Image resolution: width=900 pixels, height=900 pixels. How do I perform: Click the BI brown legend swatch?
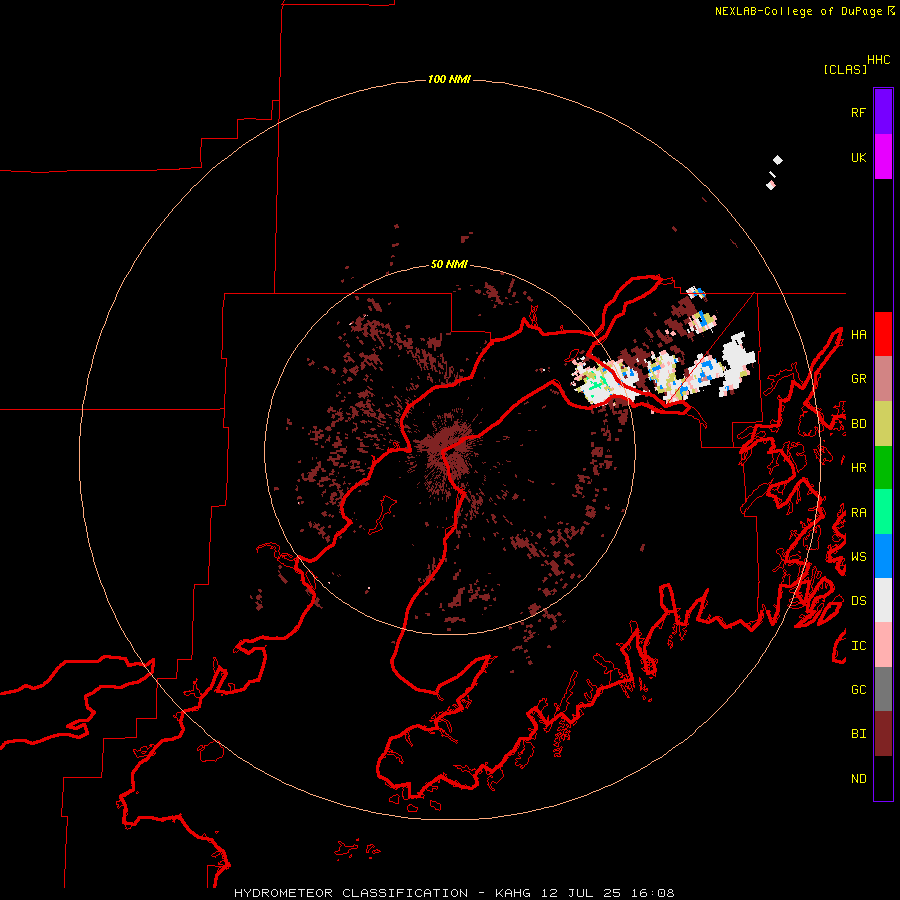coord(883,734)
